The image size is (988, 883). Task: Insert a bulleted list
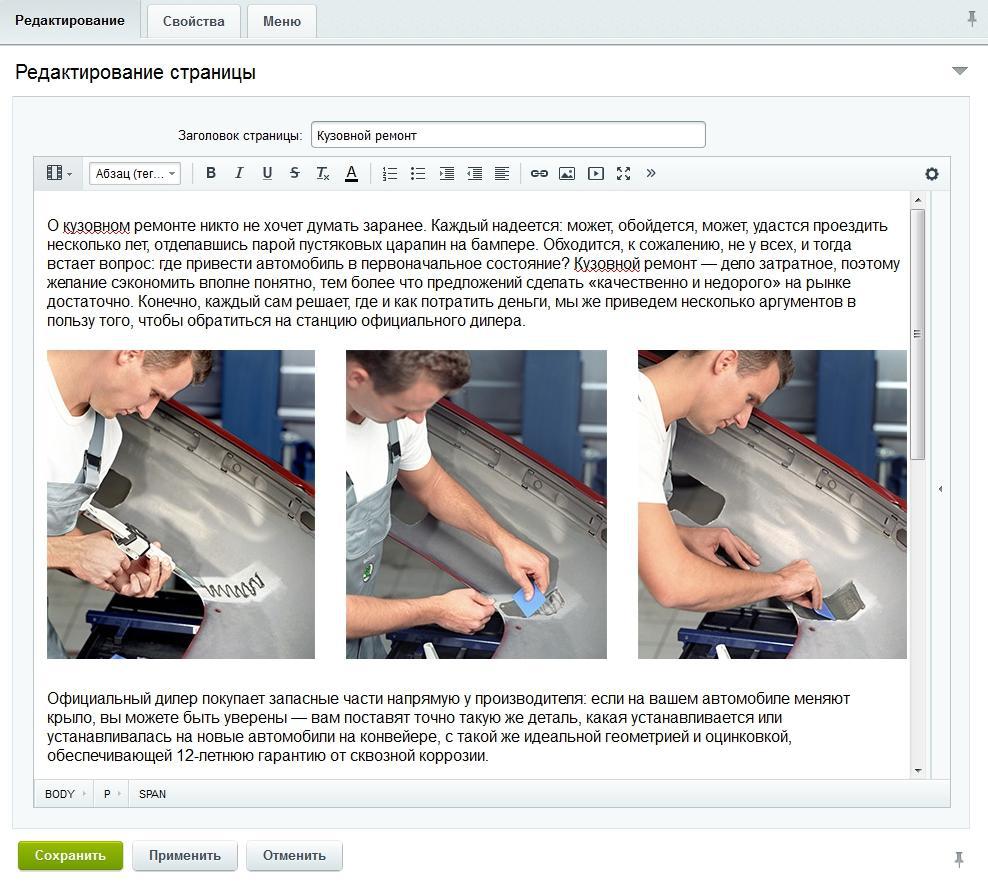[x=418, y=173]
